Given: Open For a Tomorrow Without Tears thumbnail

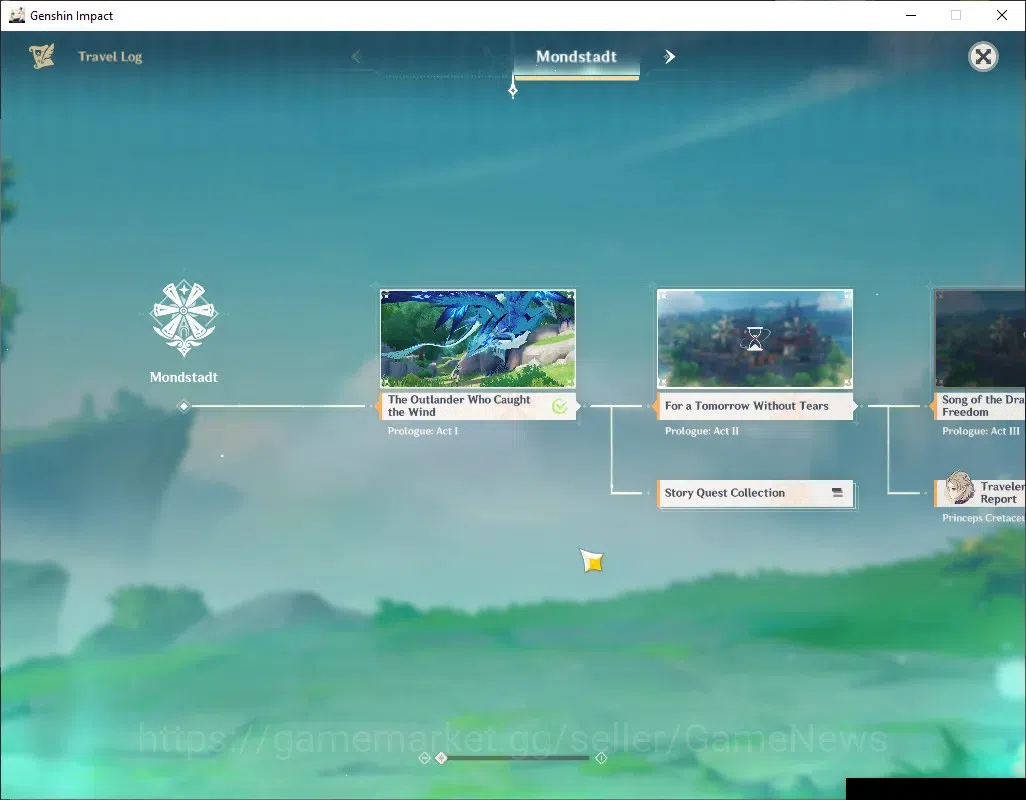Looking at the screenshot, I should pos(754,339).
